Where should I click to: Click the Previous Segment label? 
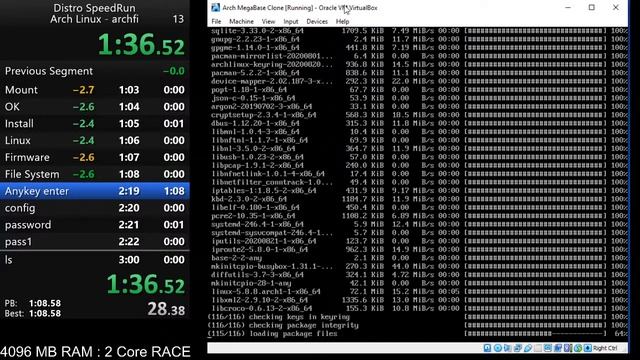[x=49, y=71]
